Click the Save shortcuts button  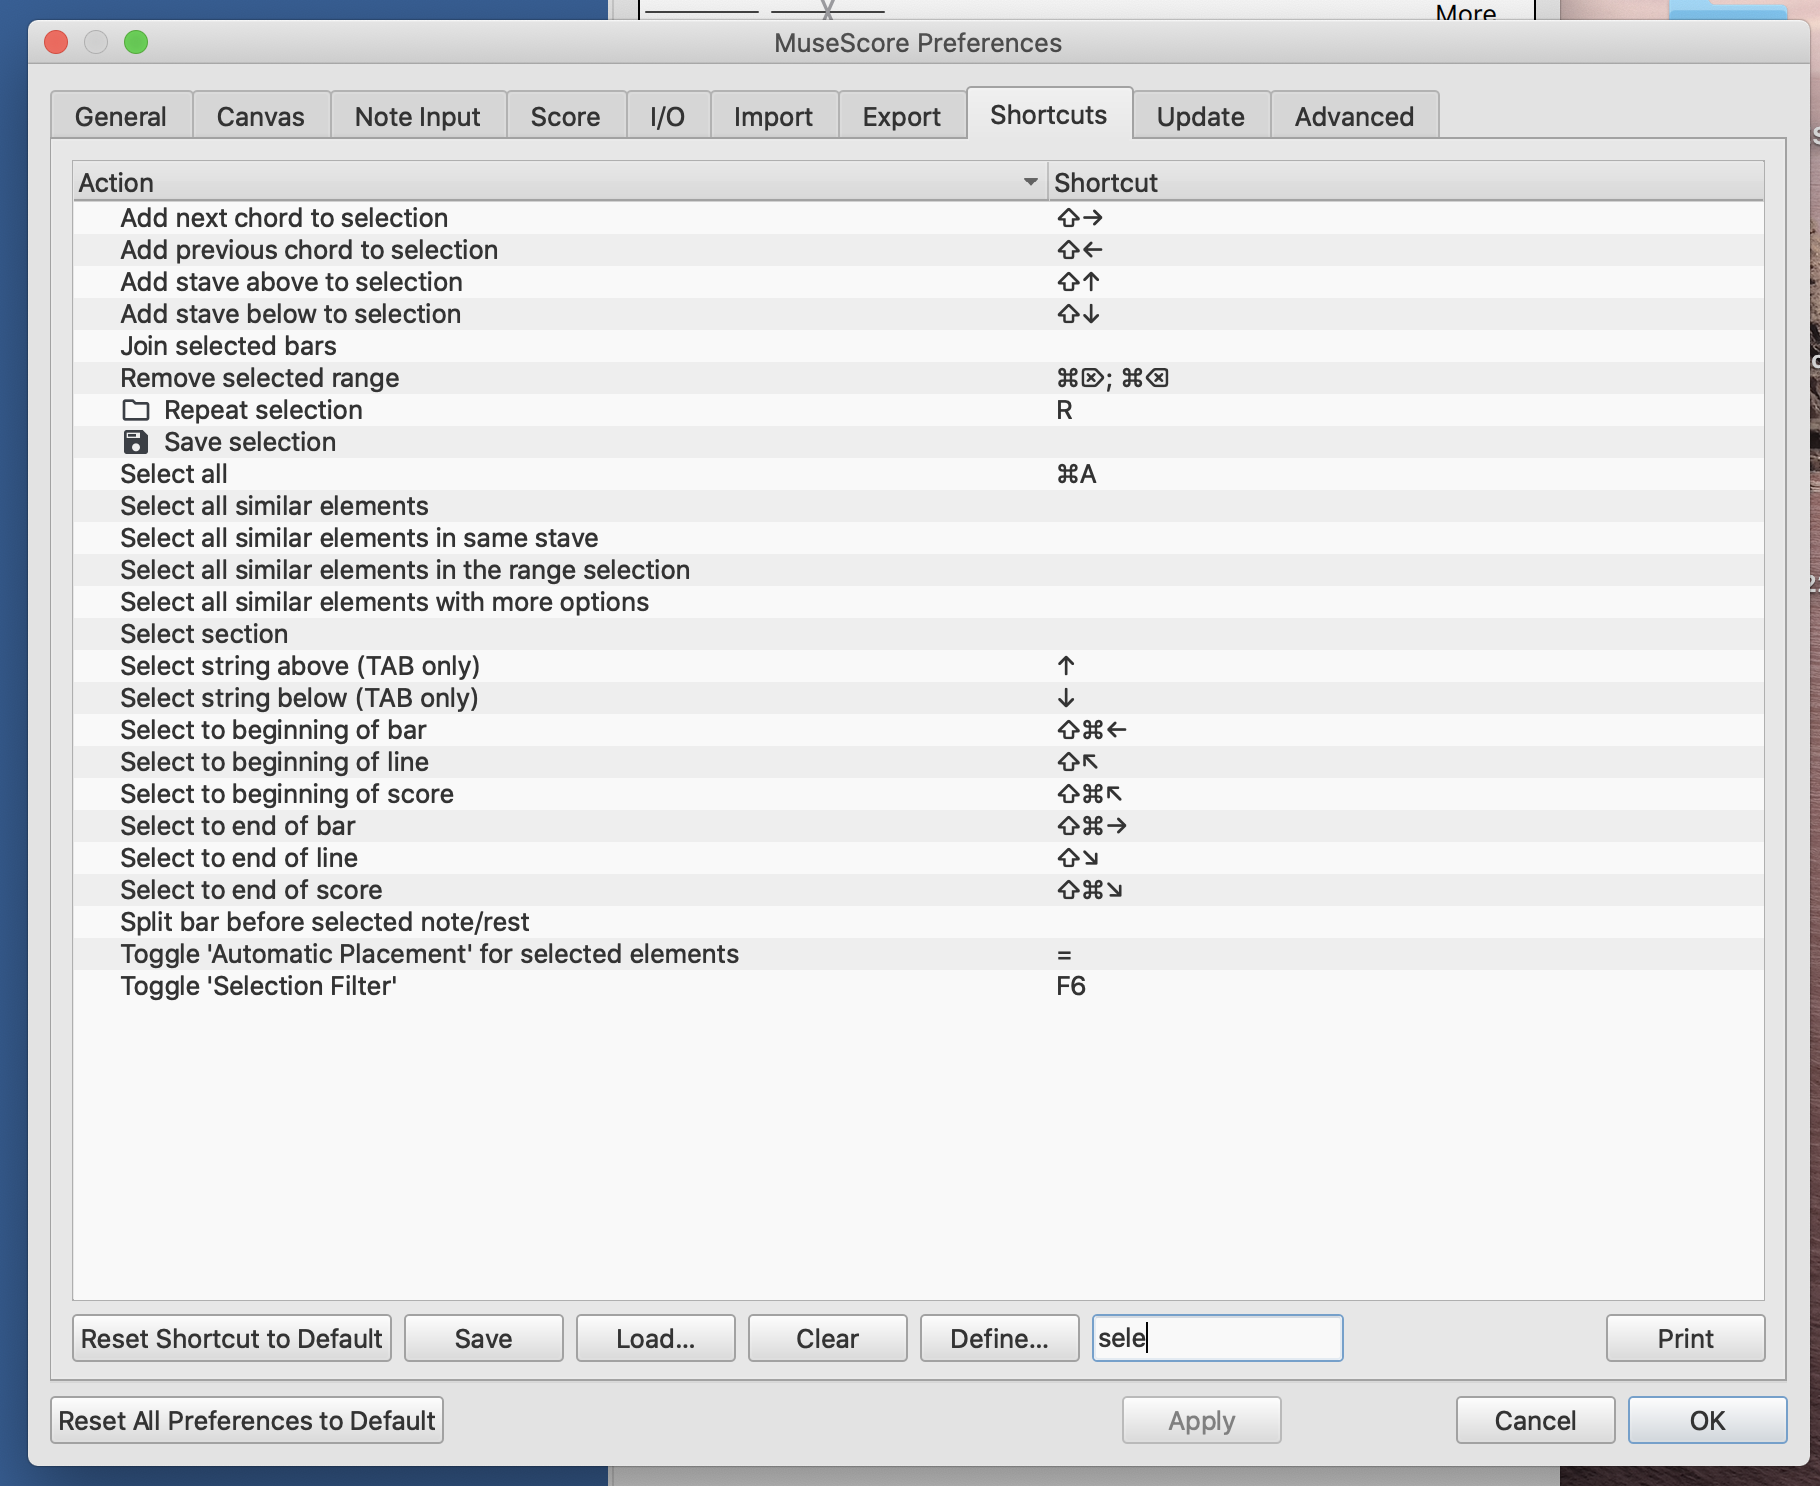[x=484, y=1338]
